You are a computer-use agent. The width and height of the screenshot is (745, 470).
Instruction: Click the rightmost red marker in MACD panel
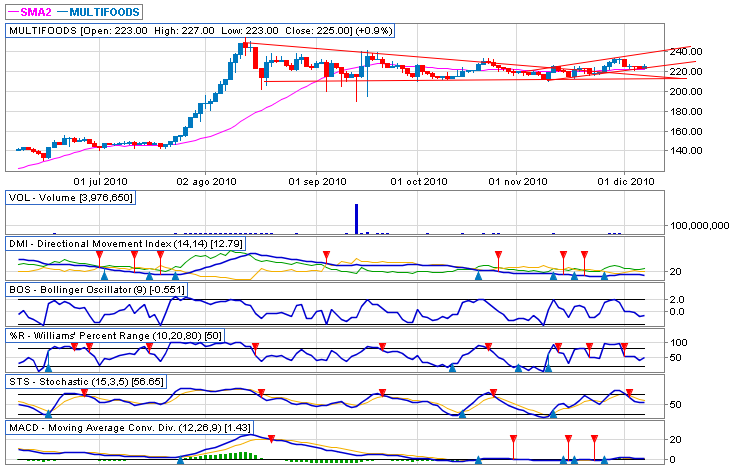pyautogui.click(x=594, y=439)
